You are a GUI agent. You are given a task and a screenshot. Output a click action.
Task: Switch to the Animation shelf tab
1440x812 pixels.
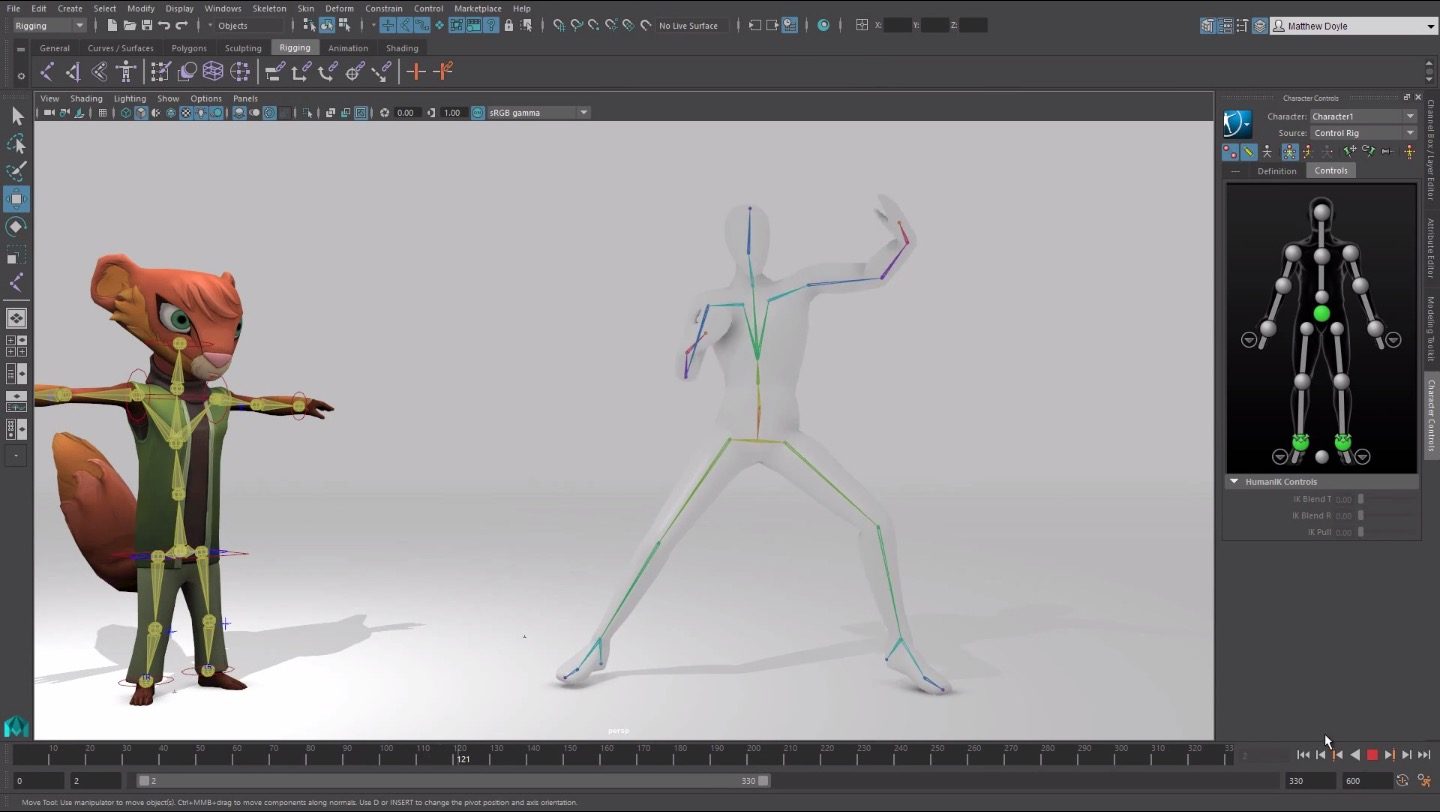(x=348, y=48)
